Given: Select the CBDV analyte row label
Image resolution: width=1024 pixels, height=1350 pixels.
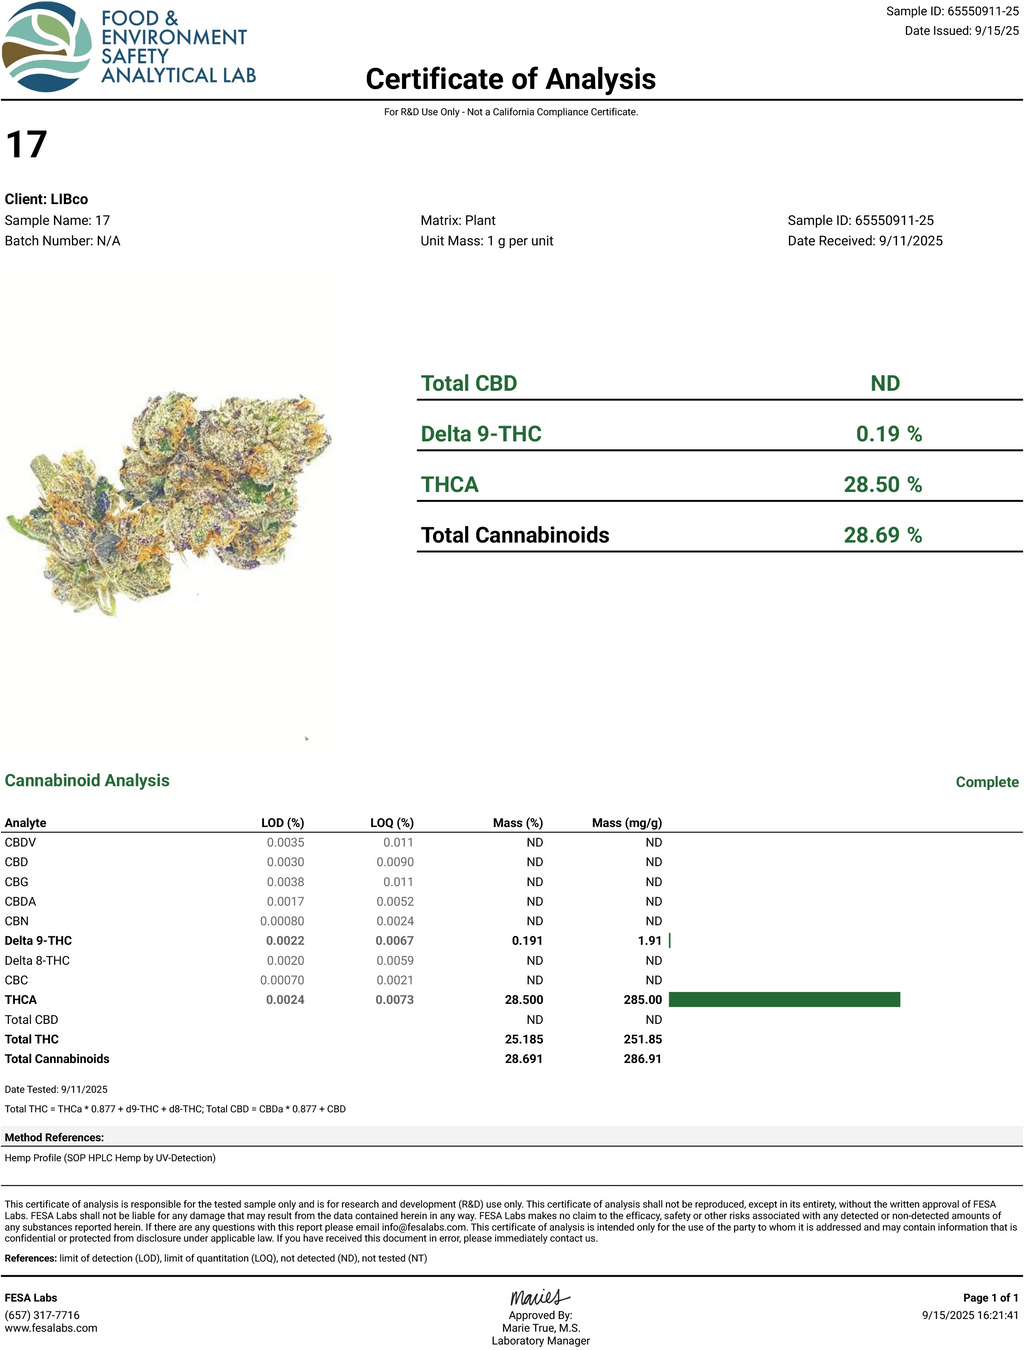Looking at the screenshot, I should [20, 843].
